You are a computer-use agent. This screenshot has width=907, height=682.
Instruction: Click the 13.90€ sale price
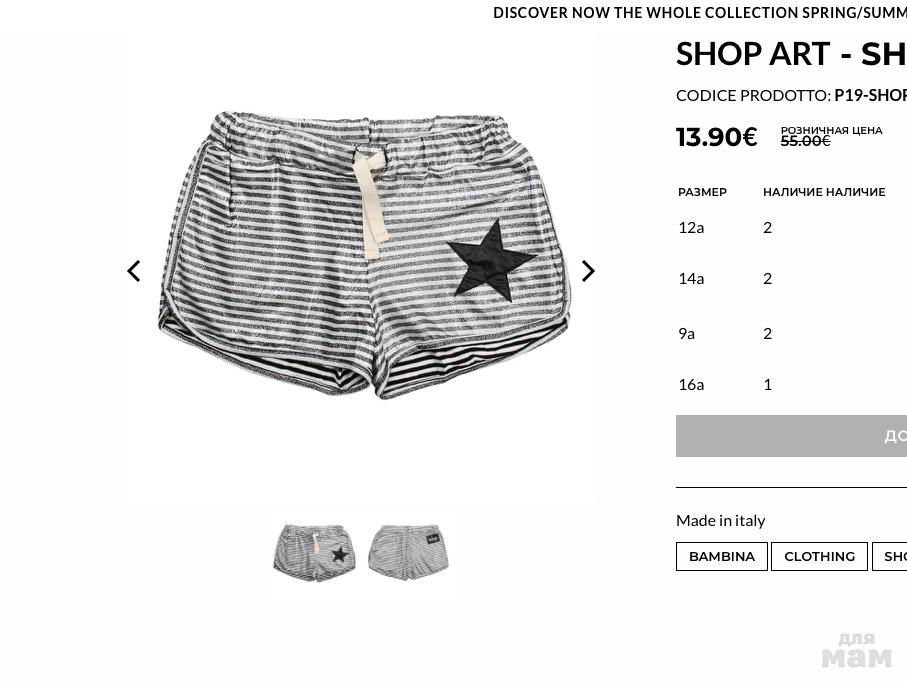pos(716,137)
